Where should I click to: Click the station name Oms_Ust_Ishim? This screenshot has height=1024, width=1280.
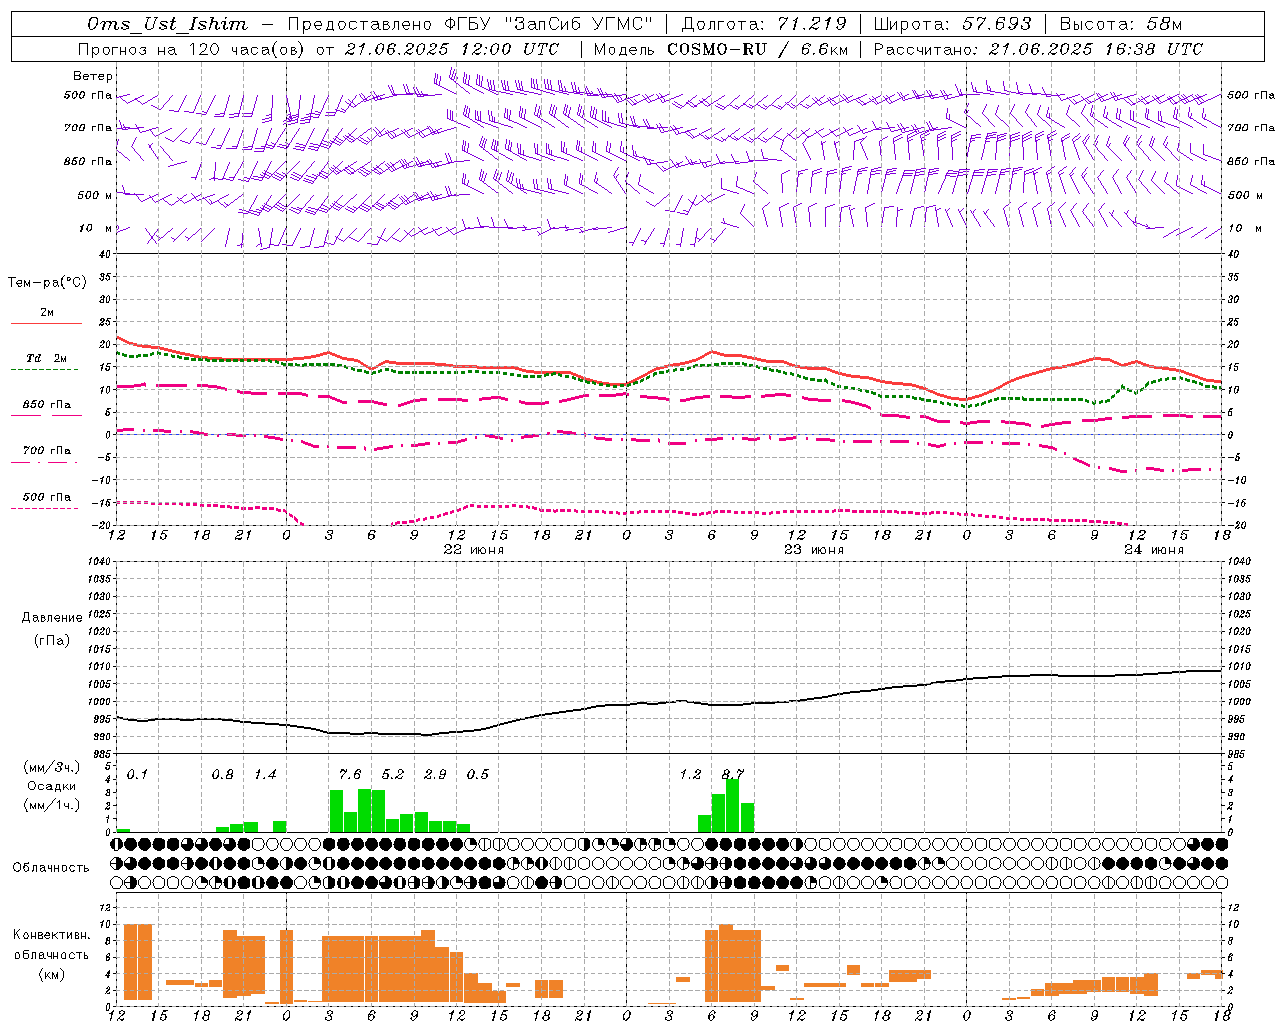click(x=167, y=24)
